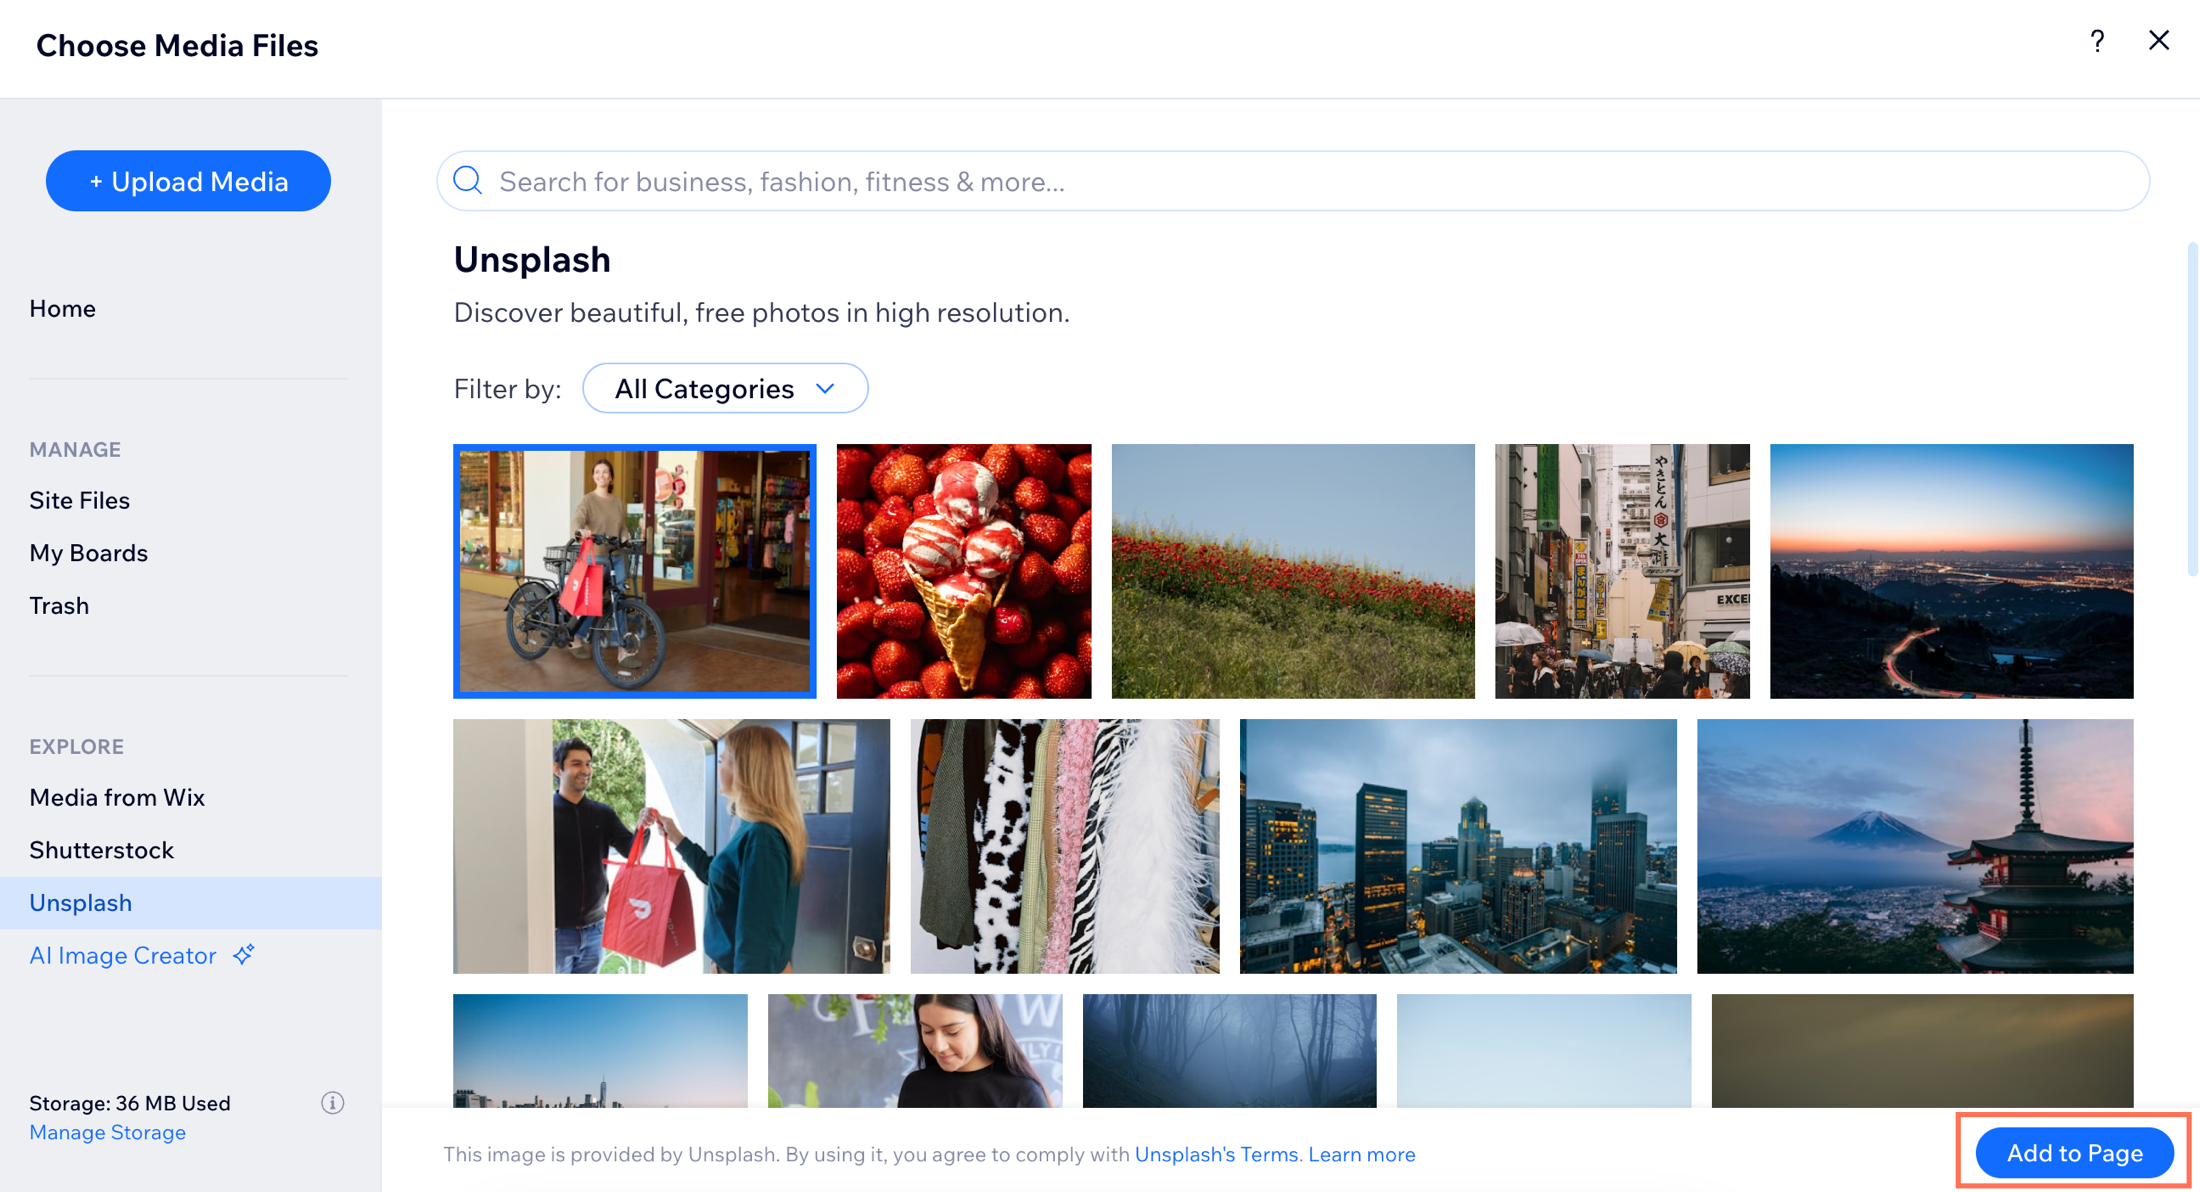This screenshot has width=2200, height=1192.
Task: Expand the Manage Storage info icon
Action: (x=333, y=1104)
